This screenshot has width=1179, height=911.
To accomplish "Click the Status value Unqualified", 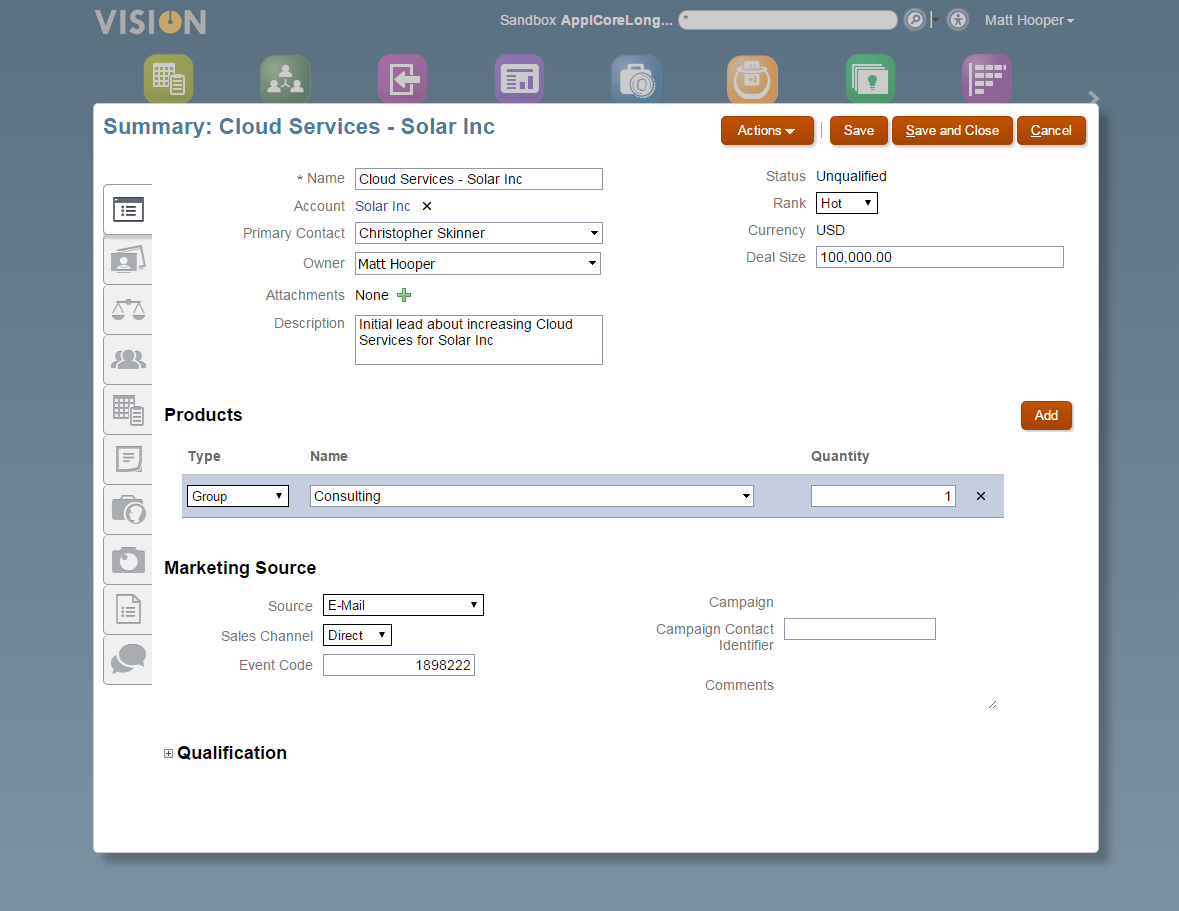I will [851, 176].
